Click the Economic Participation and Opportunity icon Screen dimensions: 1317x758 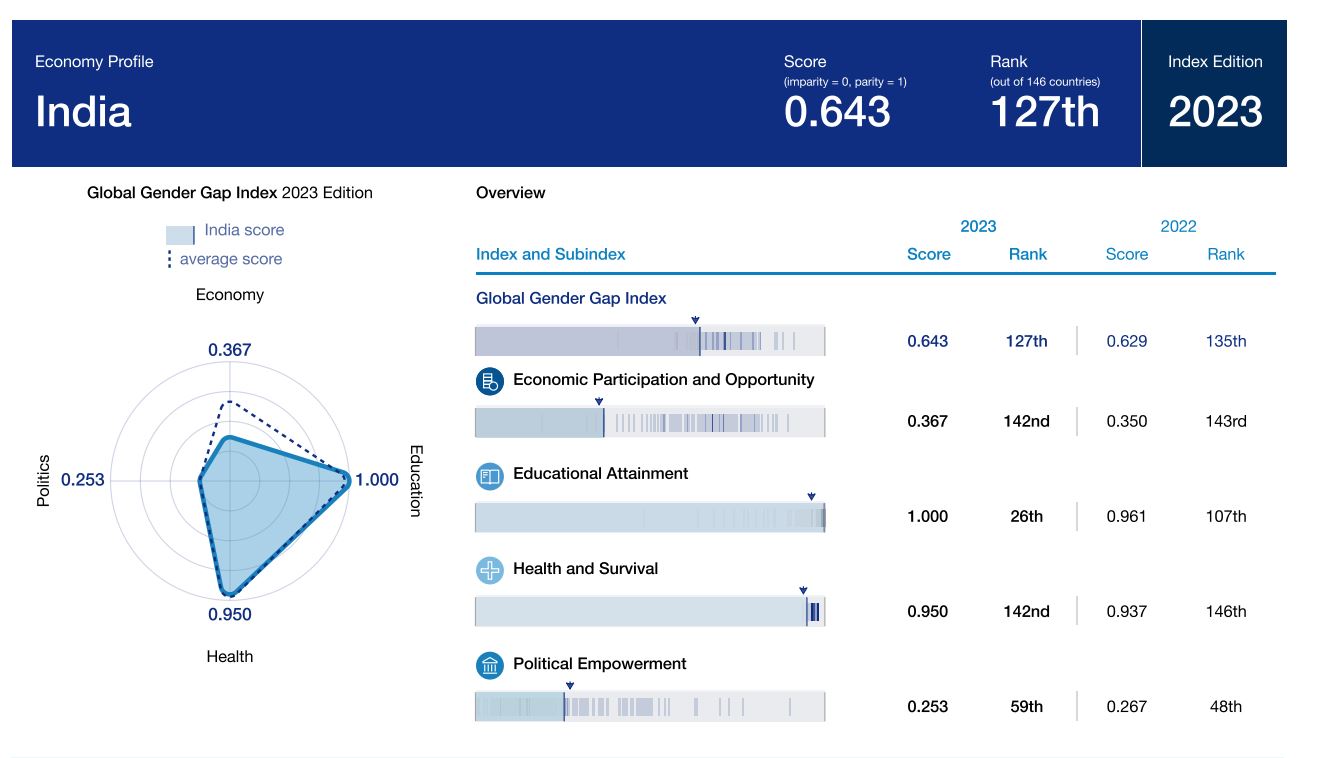pos(489,381)
